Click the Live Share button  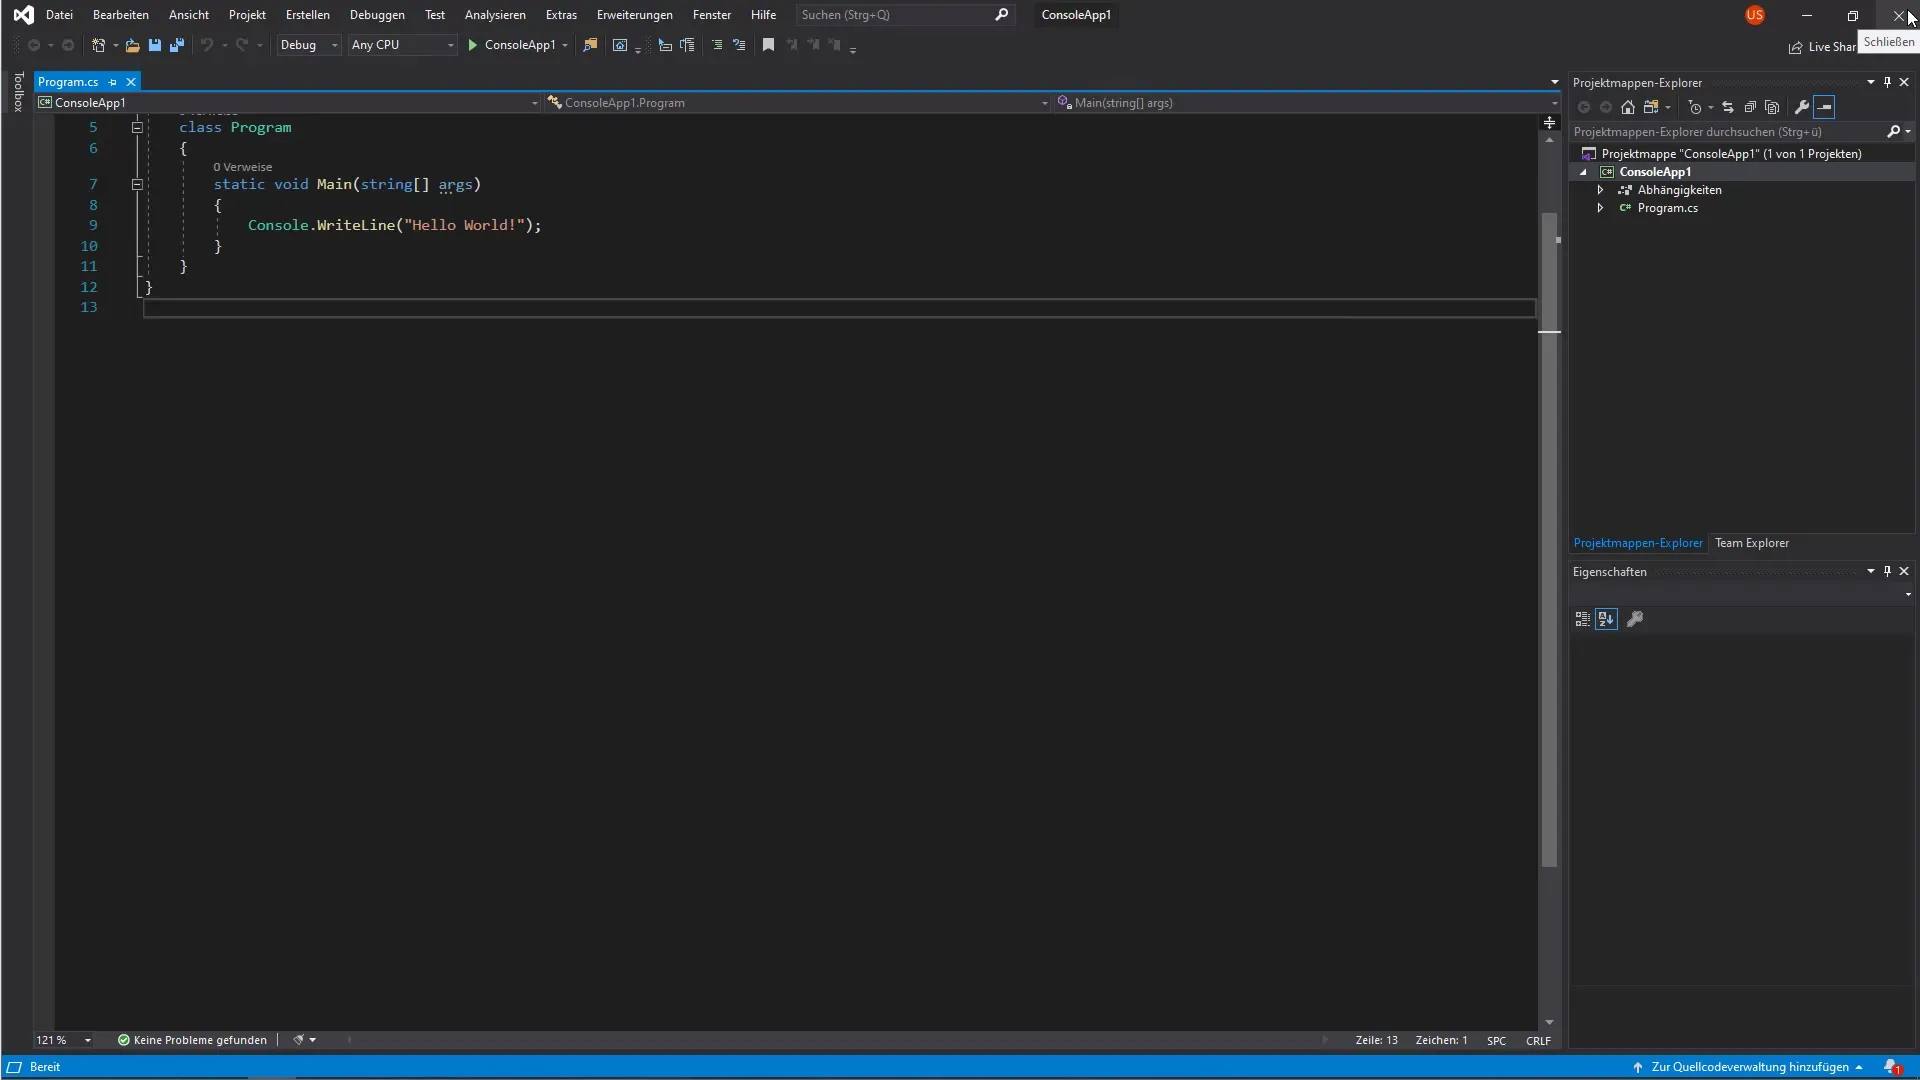tap(1823, 47)
